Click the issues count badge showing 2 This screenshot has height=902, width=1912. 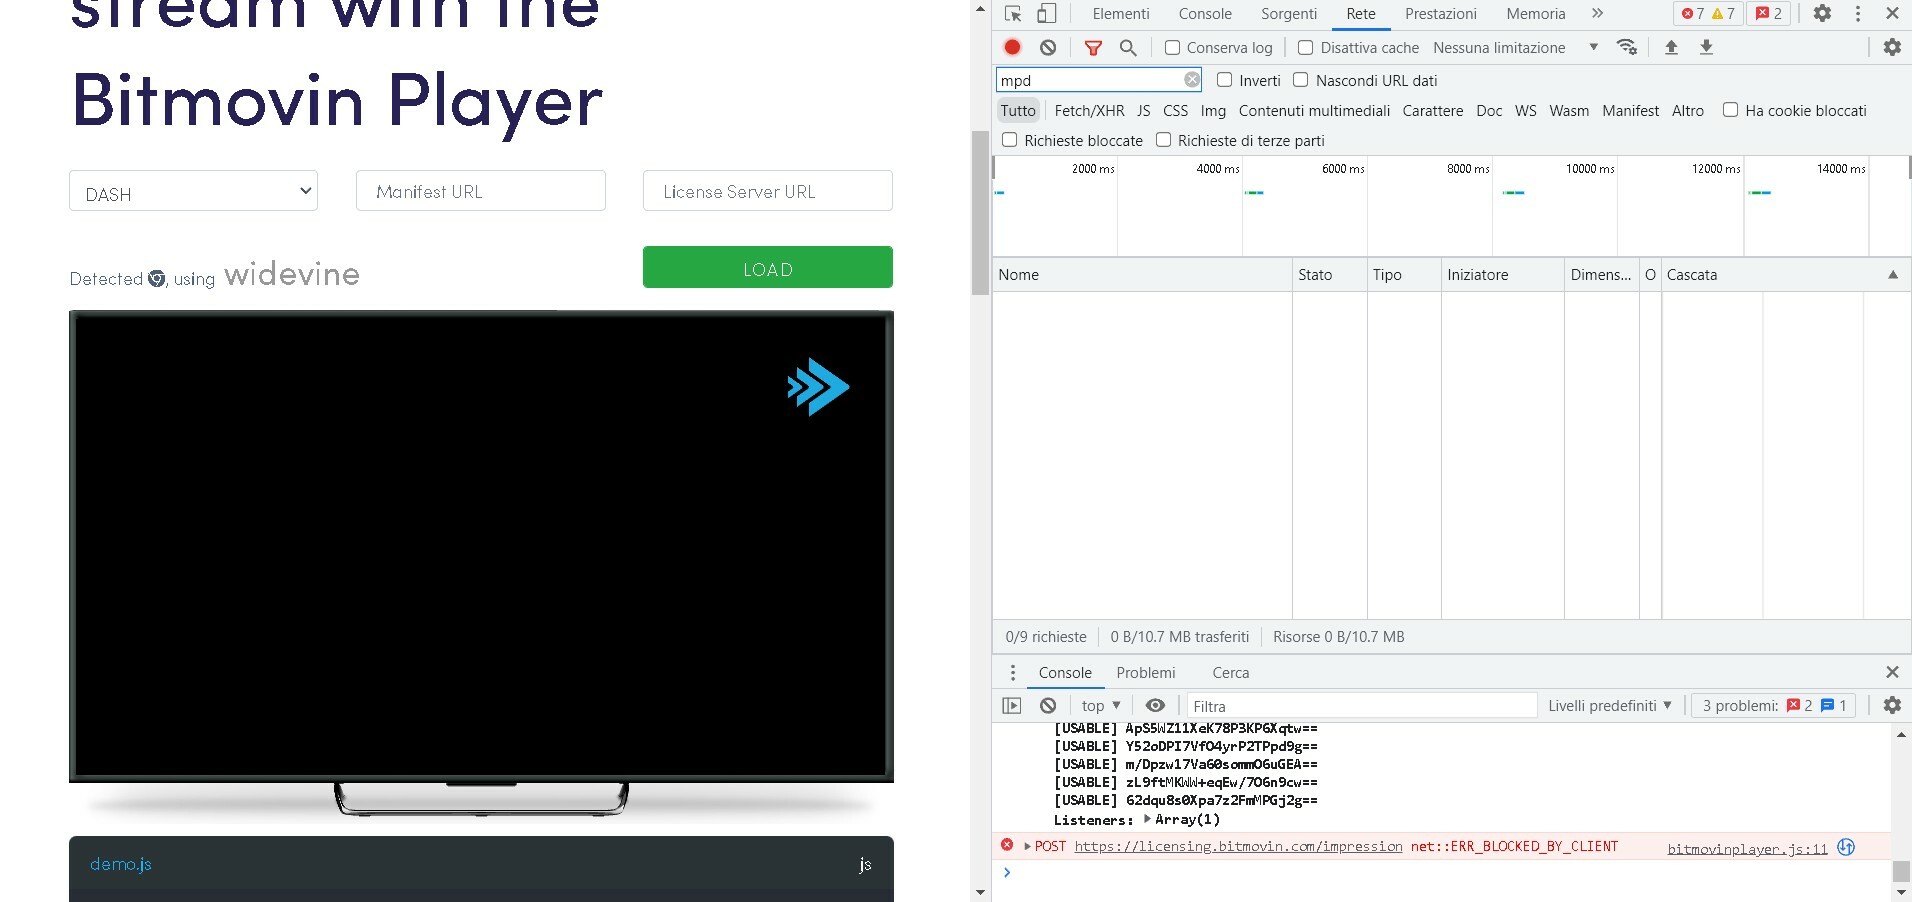pyautogui.click(x=1769, y=14)
